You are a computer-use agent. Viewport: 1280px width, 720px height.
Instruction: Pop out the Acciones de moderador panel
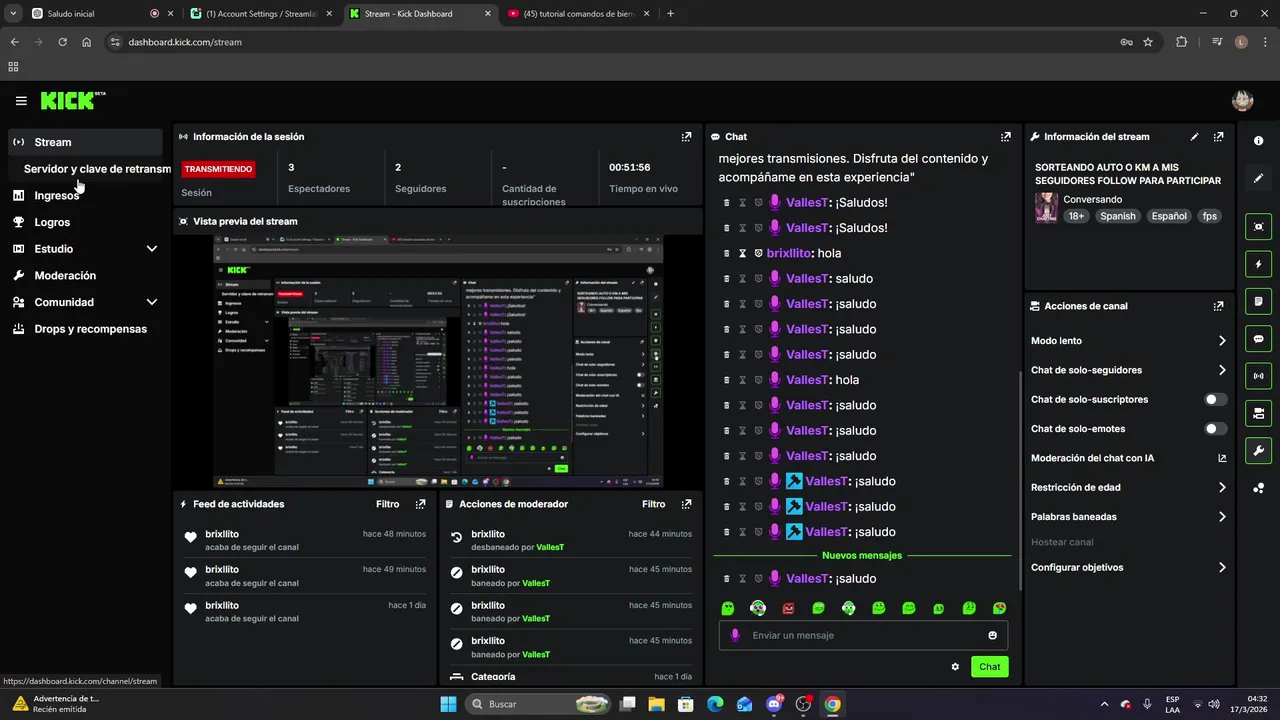coord(686,504)
